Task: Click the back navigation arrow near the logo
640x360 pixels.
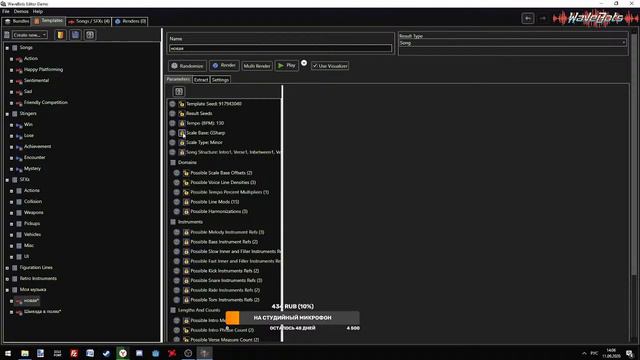Action: 528,18
